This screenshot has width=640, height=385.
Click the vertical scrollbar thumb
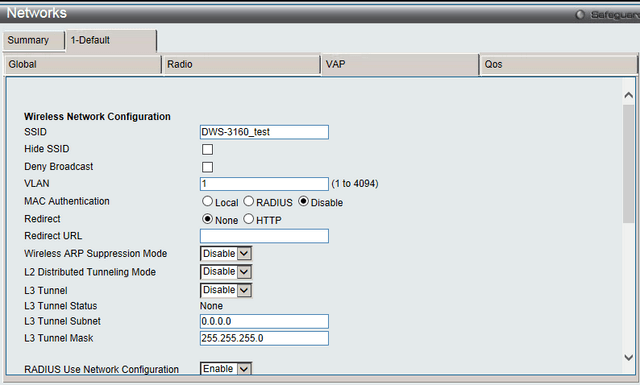[x=629, y=164]
